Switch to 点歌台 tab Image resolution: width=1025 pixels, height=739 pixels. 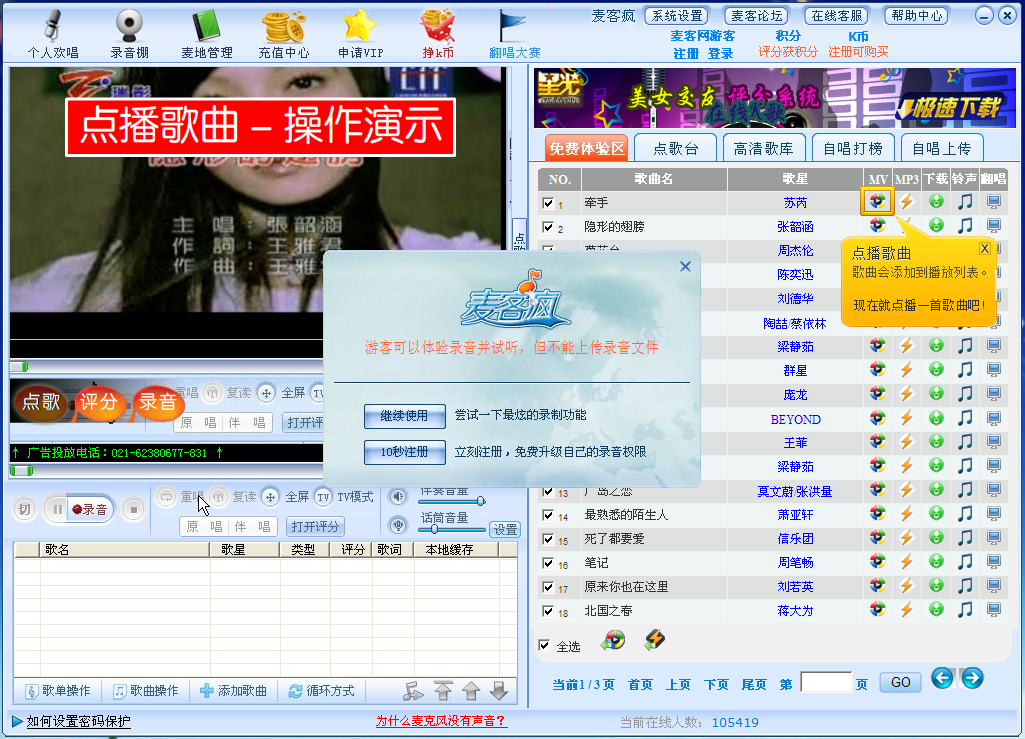coord(676,148)
